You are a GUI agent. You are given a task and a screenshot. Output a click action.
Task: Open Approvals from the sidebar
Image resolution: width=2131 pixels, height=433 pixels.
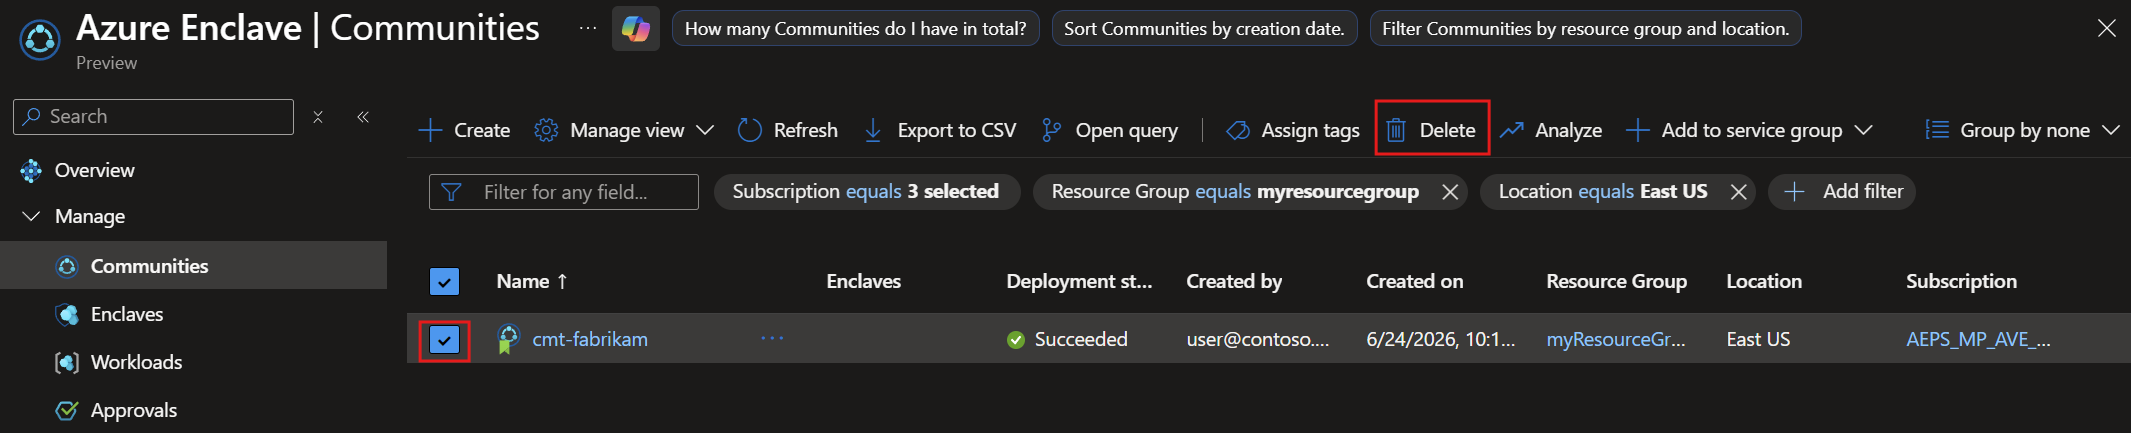[134, 411]
